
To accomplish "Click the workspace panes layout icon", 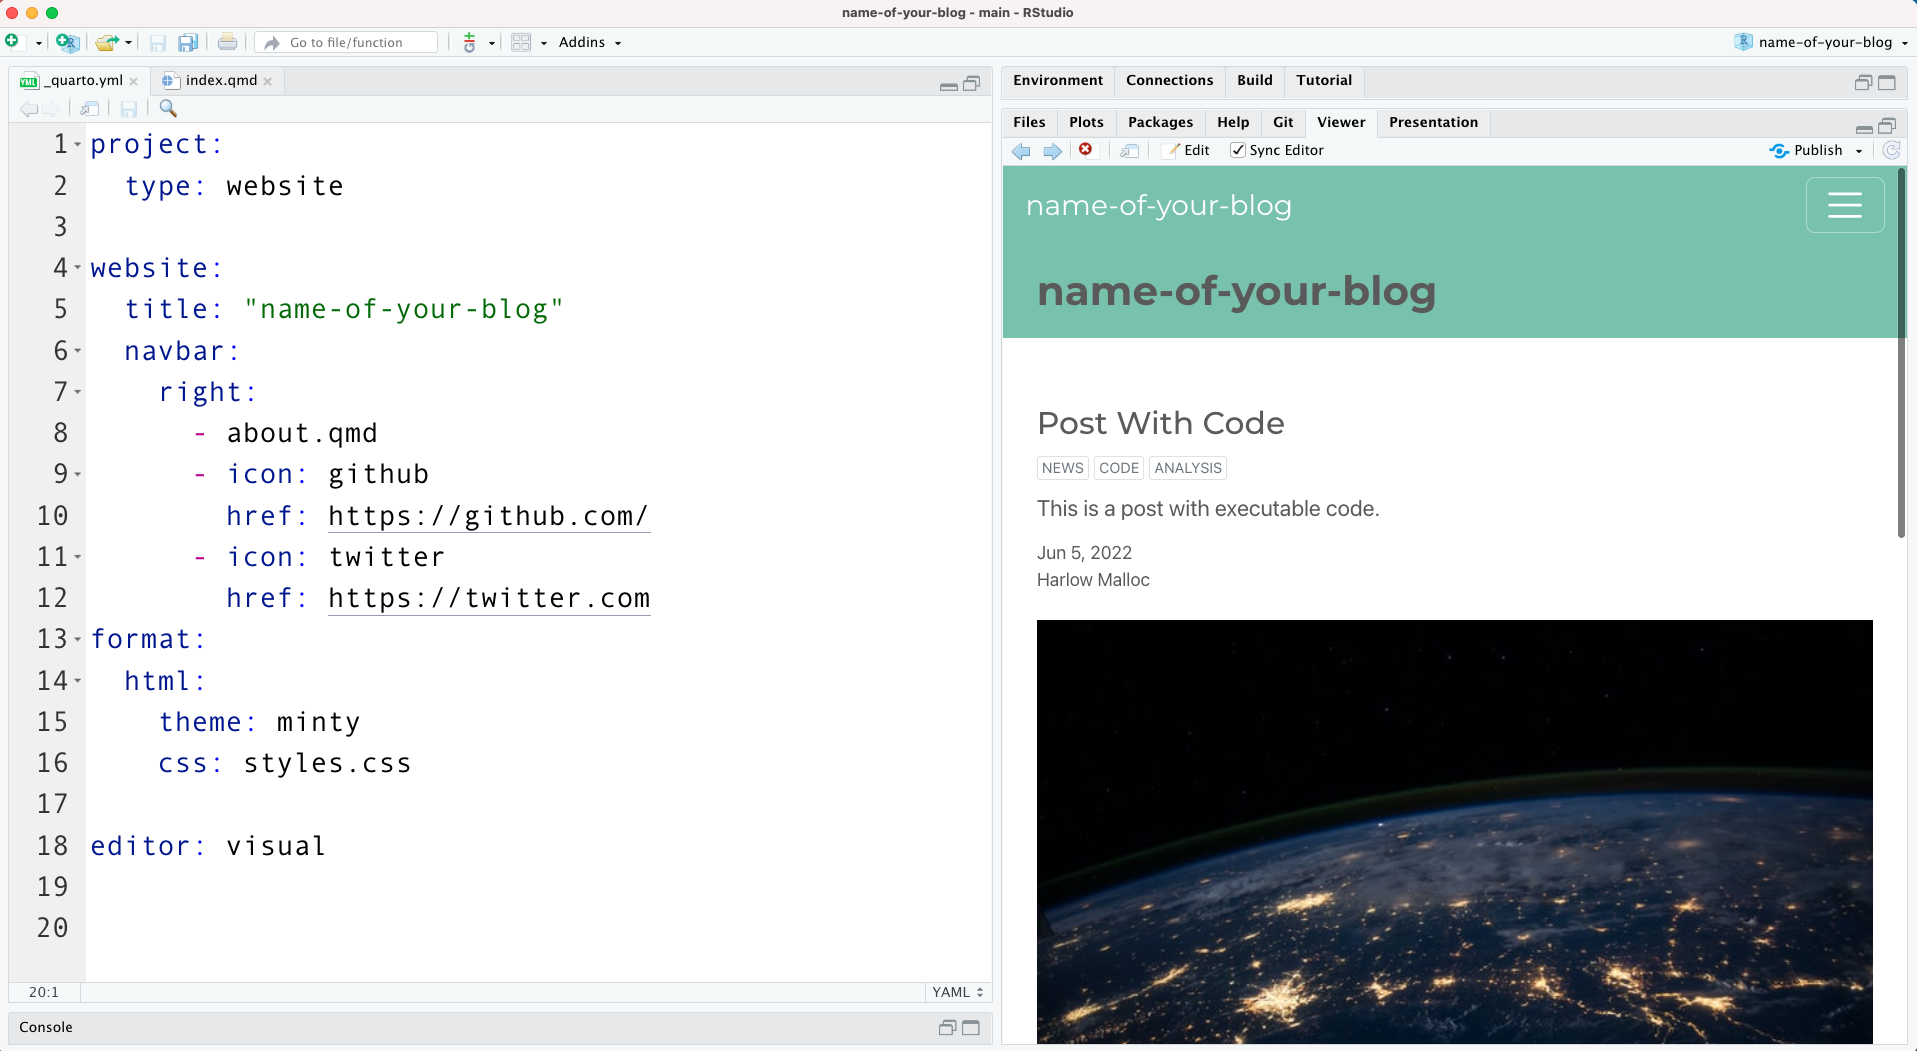I will [521, 42].
